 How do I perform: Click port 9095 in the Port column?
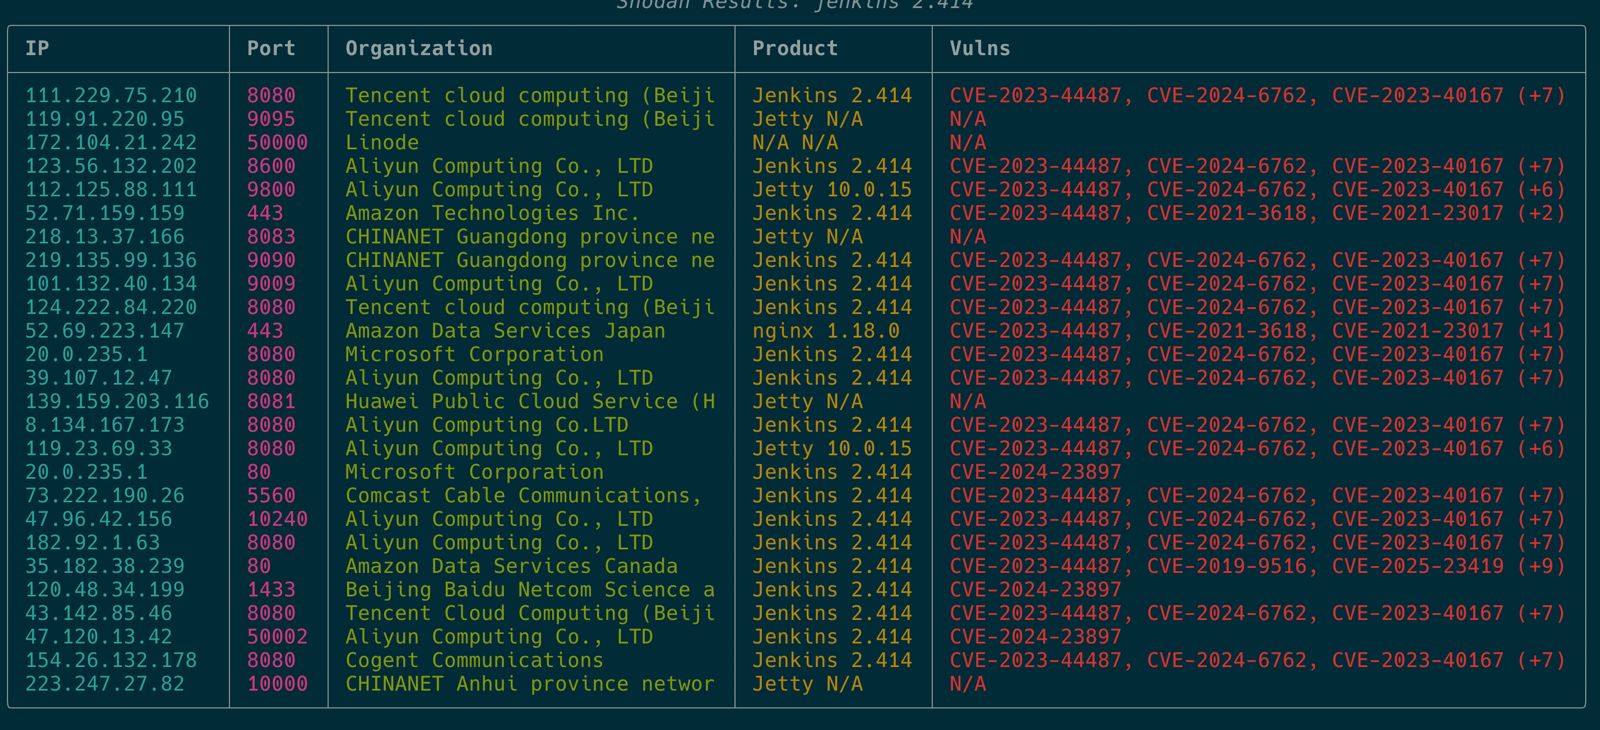(x=271, y=119)
